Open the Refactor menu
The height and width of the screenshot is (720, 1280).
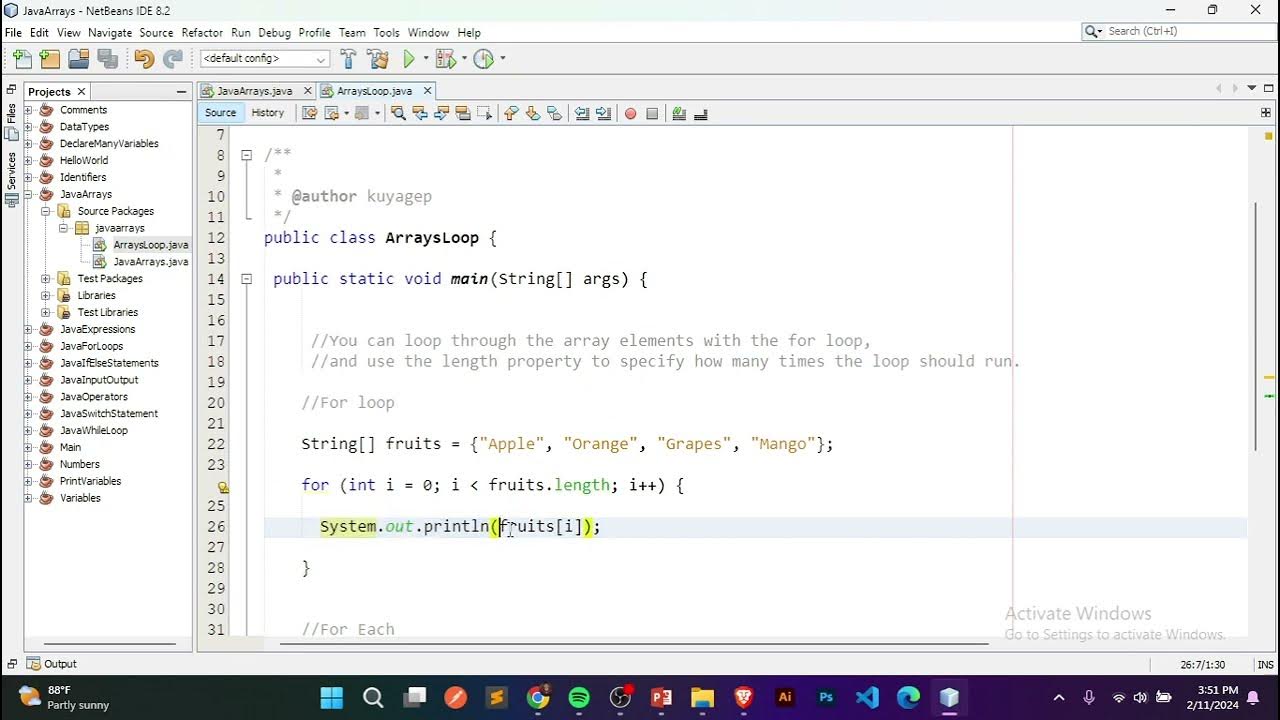[202, 33]
